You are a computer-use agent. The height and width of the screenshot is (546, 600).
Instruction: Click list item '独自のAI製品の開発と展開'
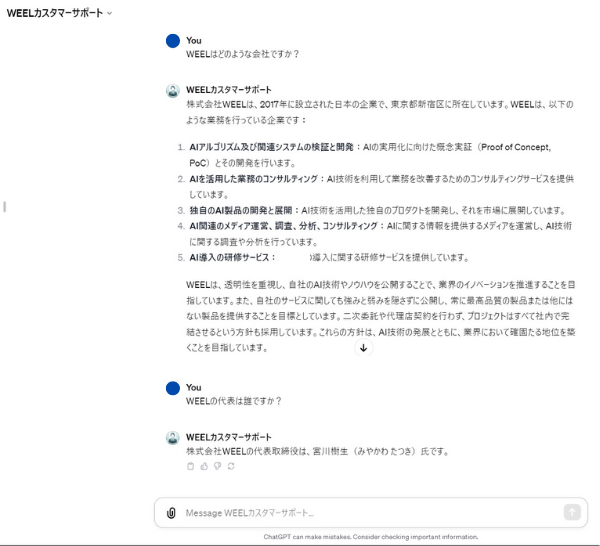(x=241, y=210)
